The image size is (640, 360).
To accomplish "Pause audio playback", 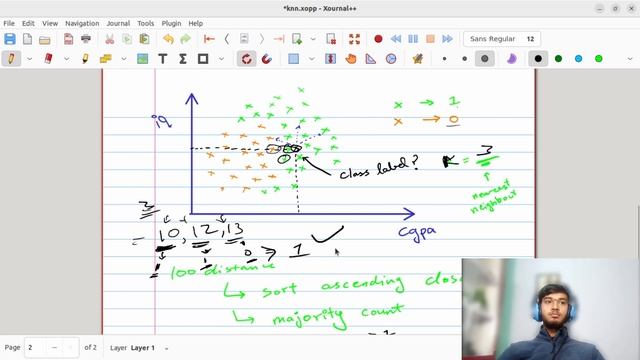I will (x=413, y=39).
